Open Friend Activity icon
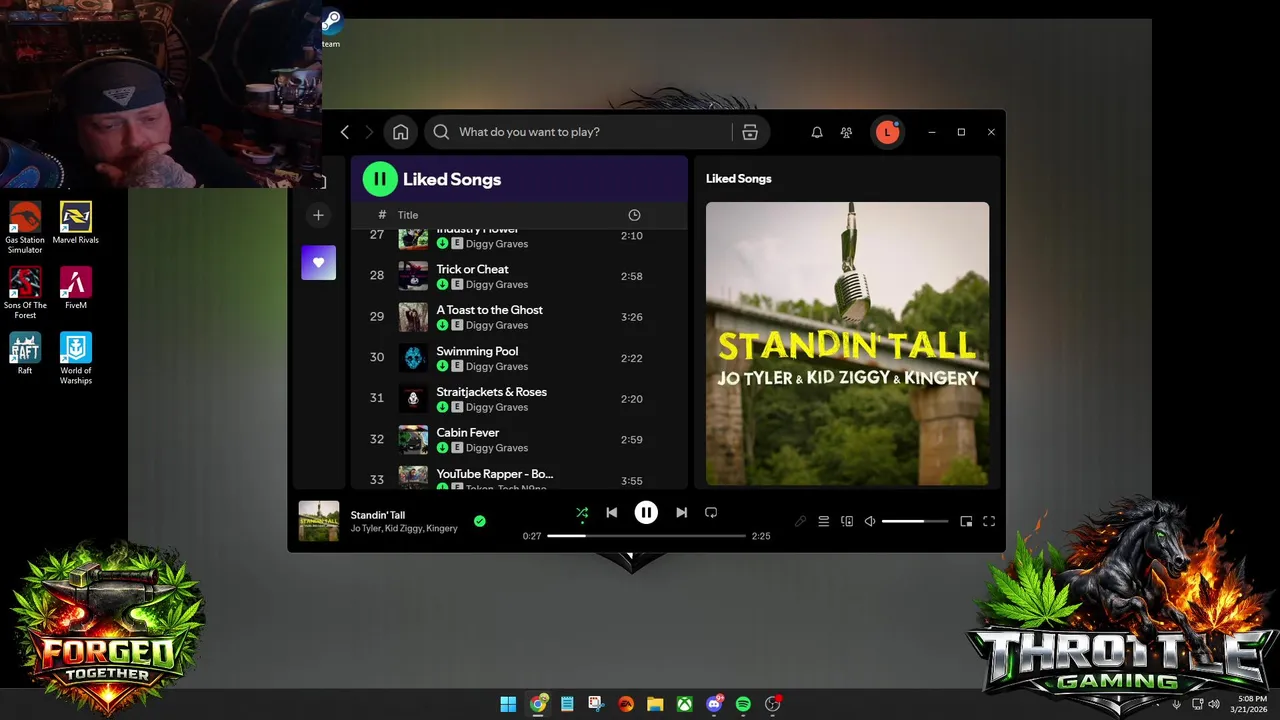The height and width of the screenshot is (720, 1280). point(847,132)
